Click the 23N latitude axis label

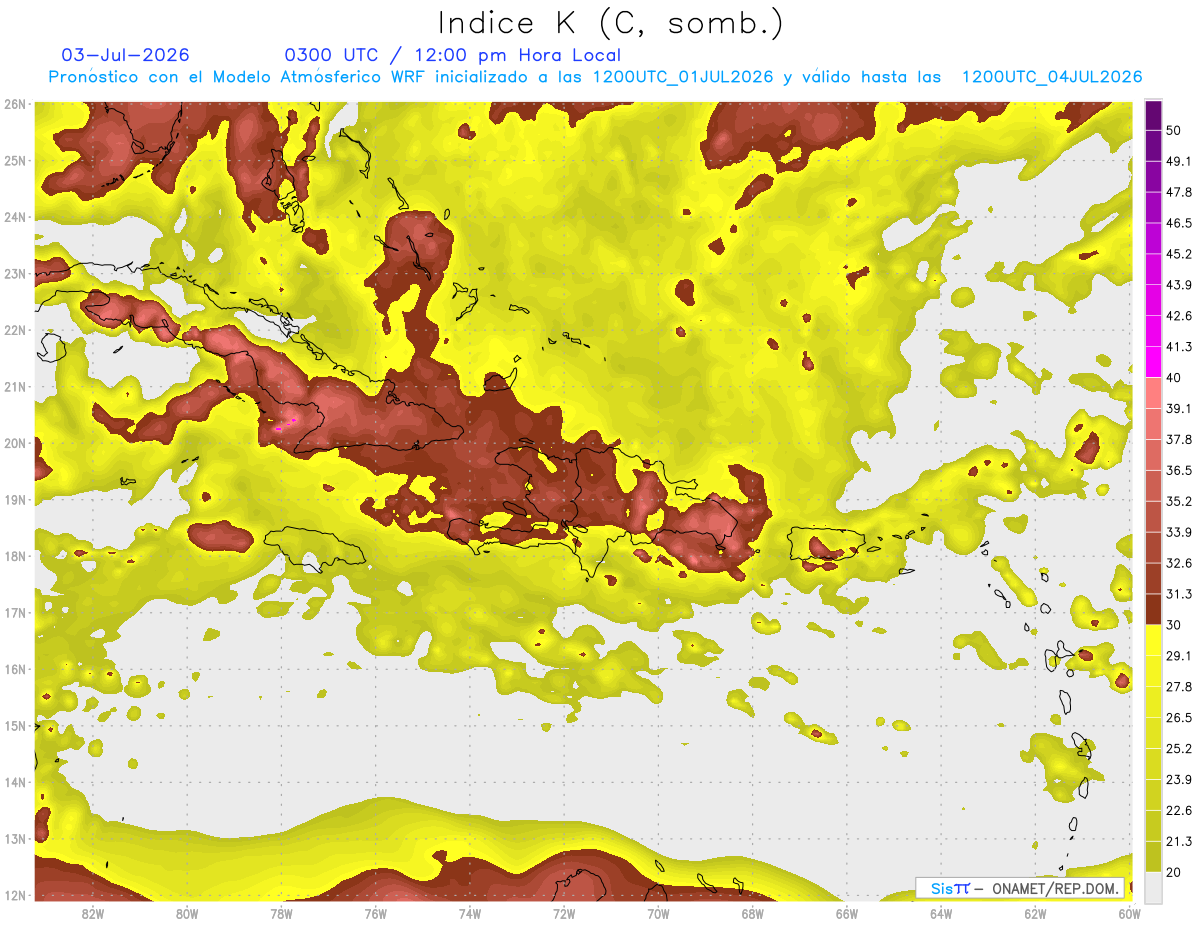tap(15, 273)
